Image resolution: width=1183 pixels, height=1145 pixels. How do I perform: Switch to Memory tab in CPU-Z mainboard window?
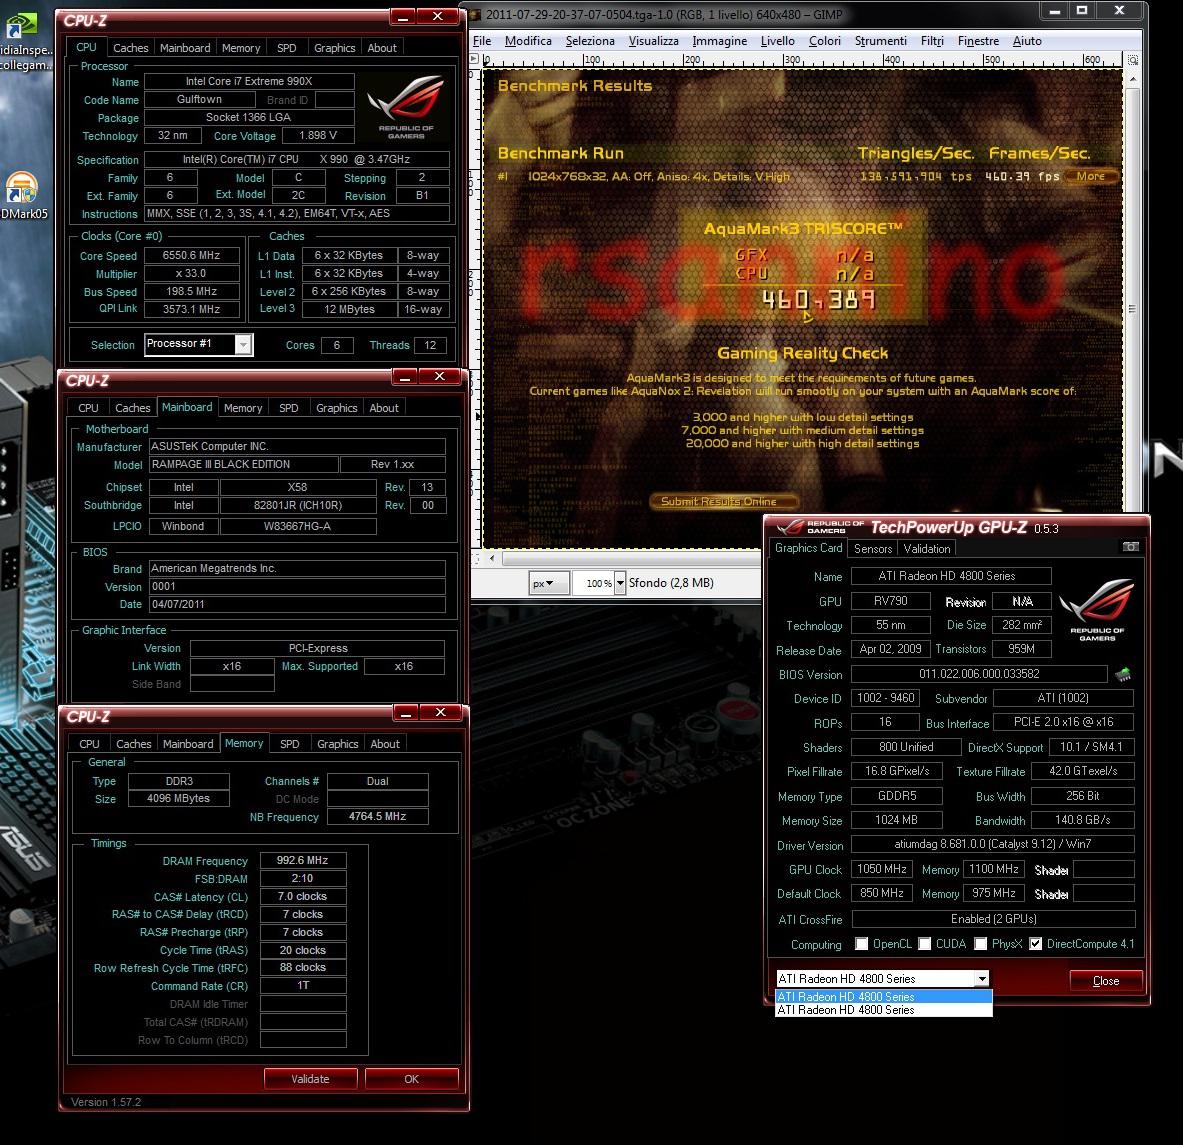(x=243, y=408)
